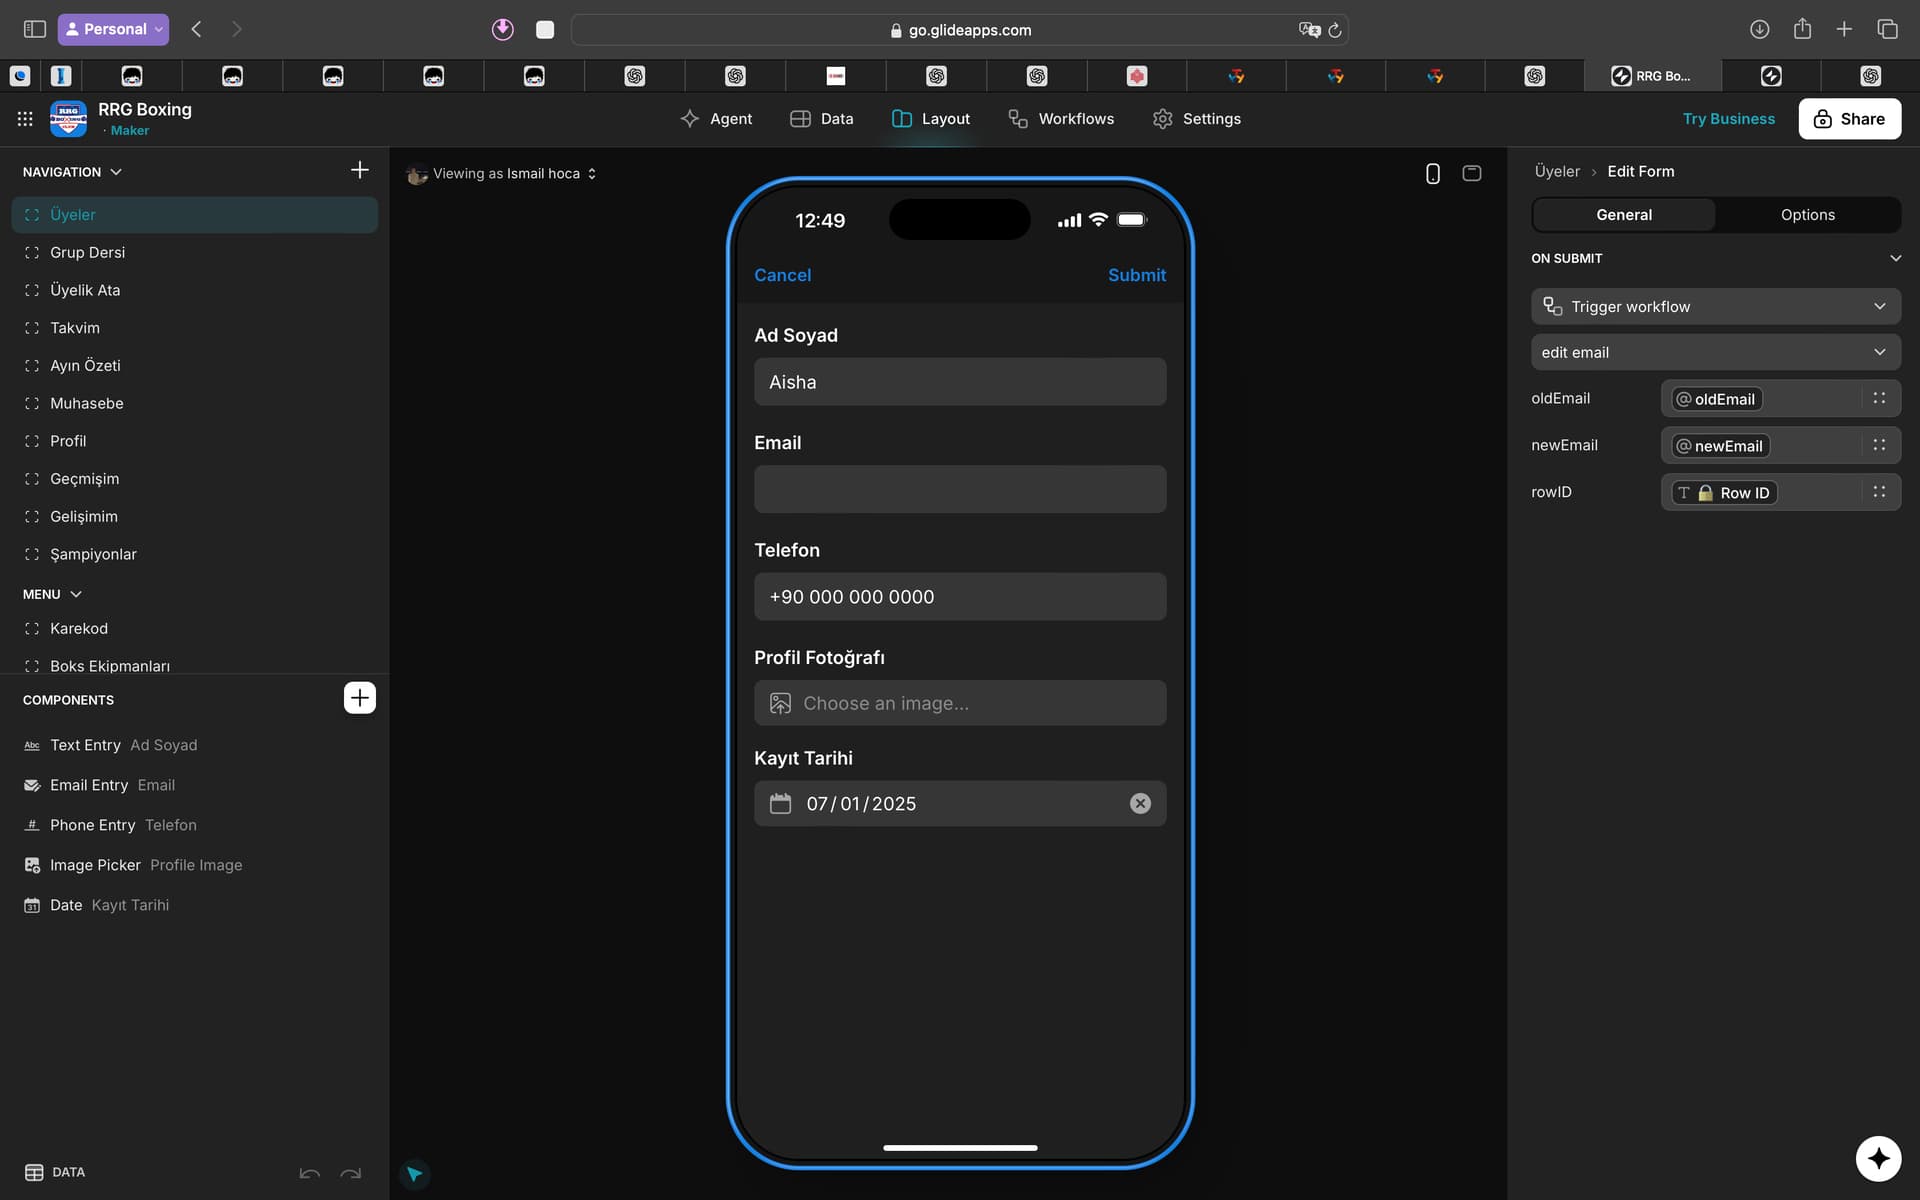Click the Email input field in form

[x=959, y=490]
